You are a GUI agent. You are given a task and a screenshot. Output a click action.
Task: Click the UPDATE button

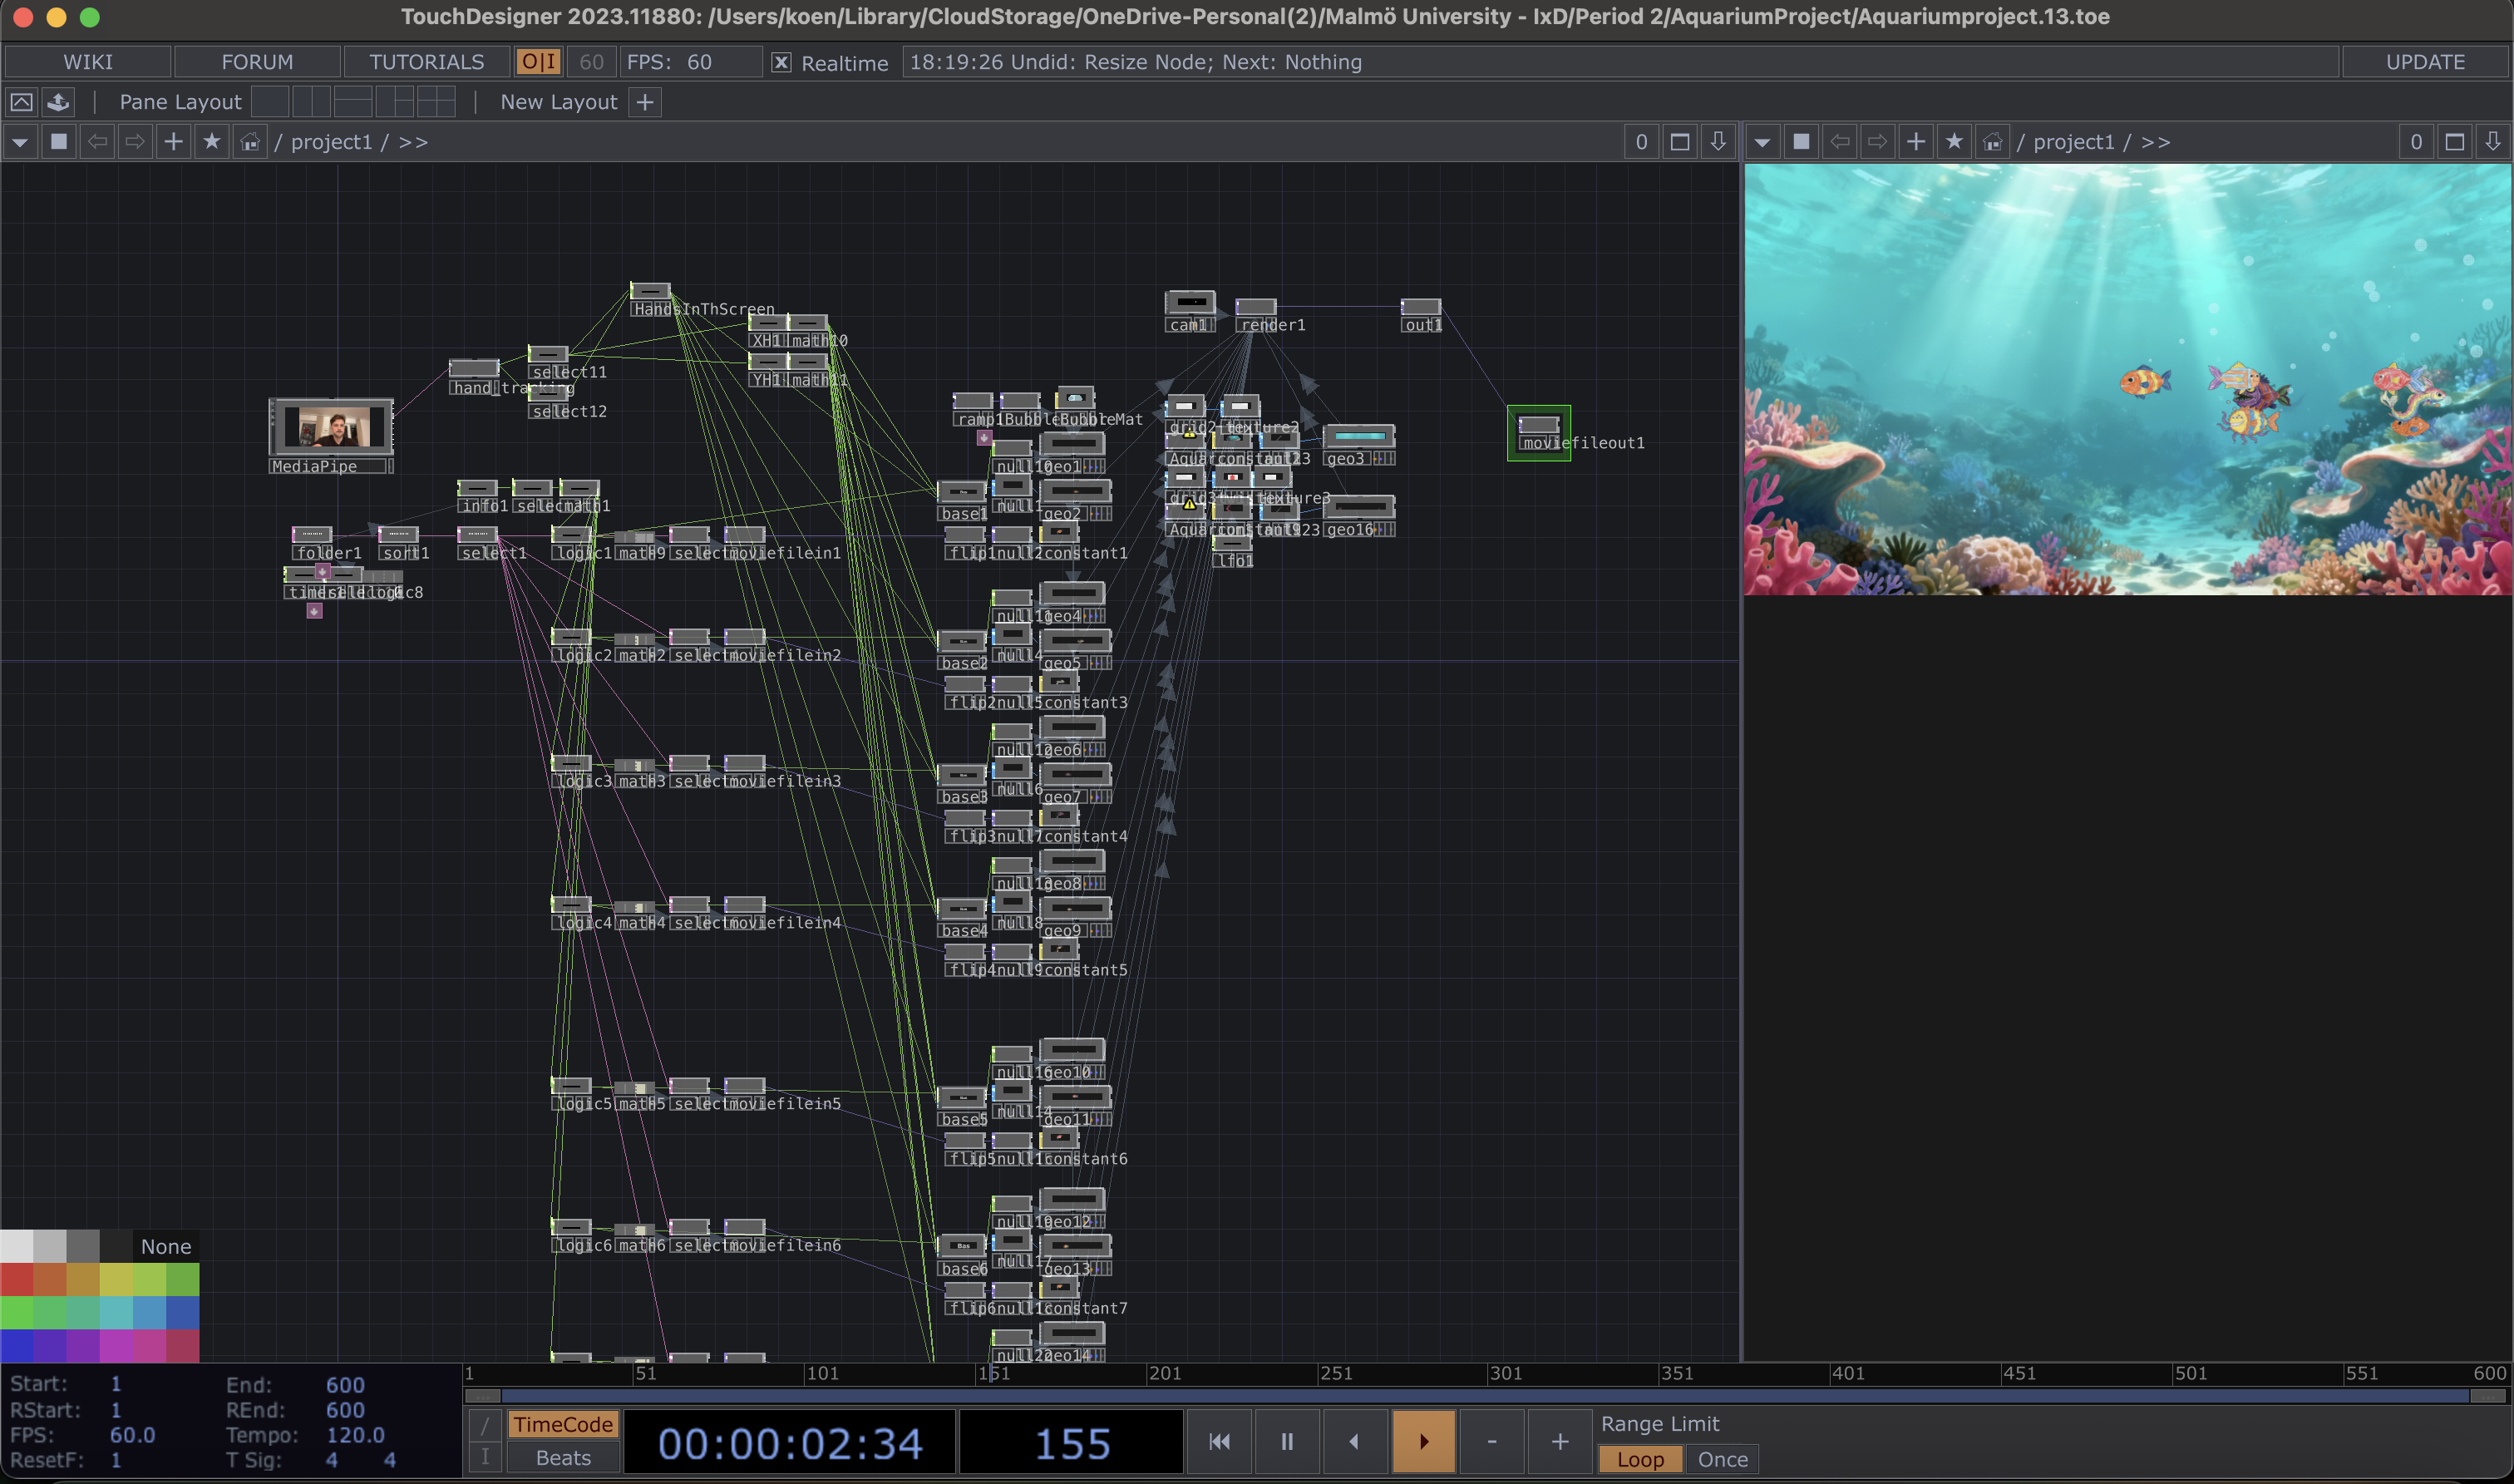pos(2424,62)
